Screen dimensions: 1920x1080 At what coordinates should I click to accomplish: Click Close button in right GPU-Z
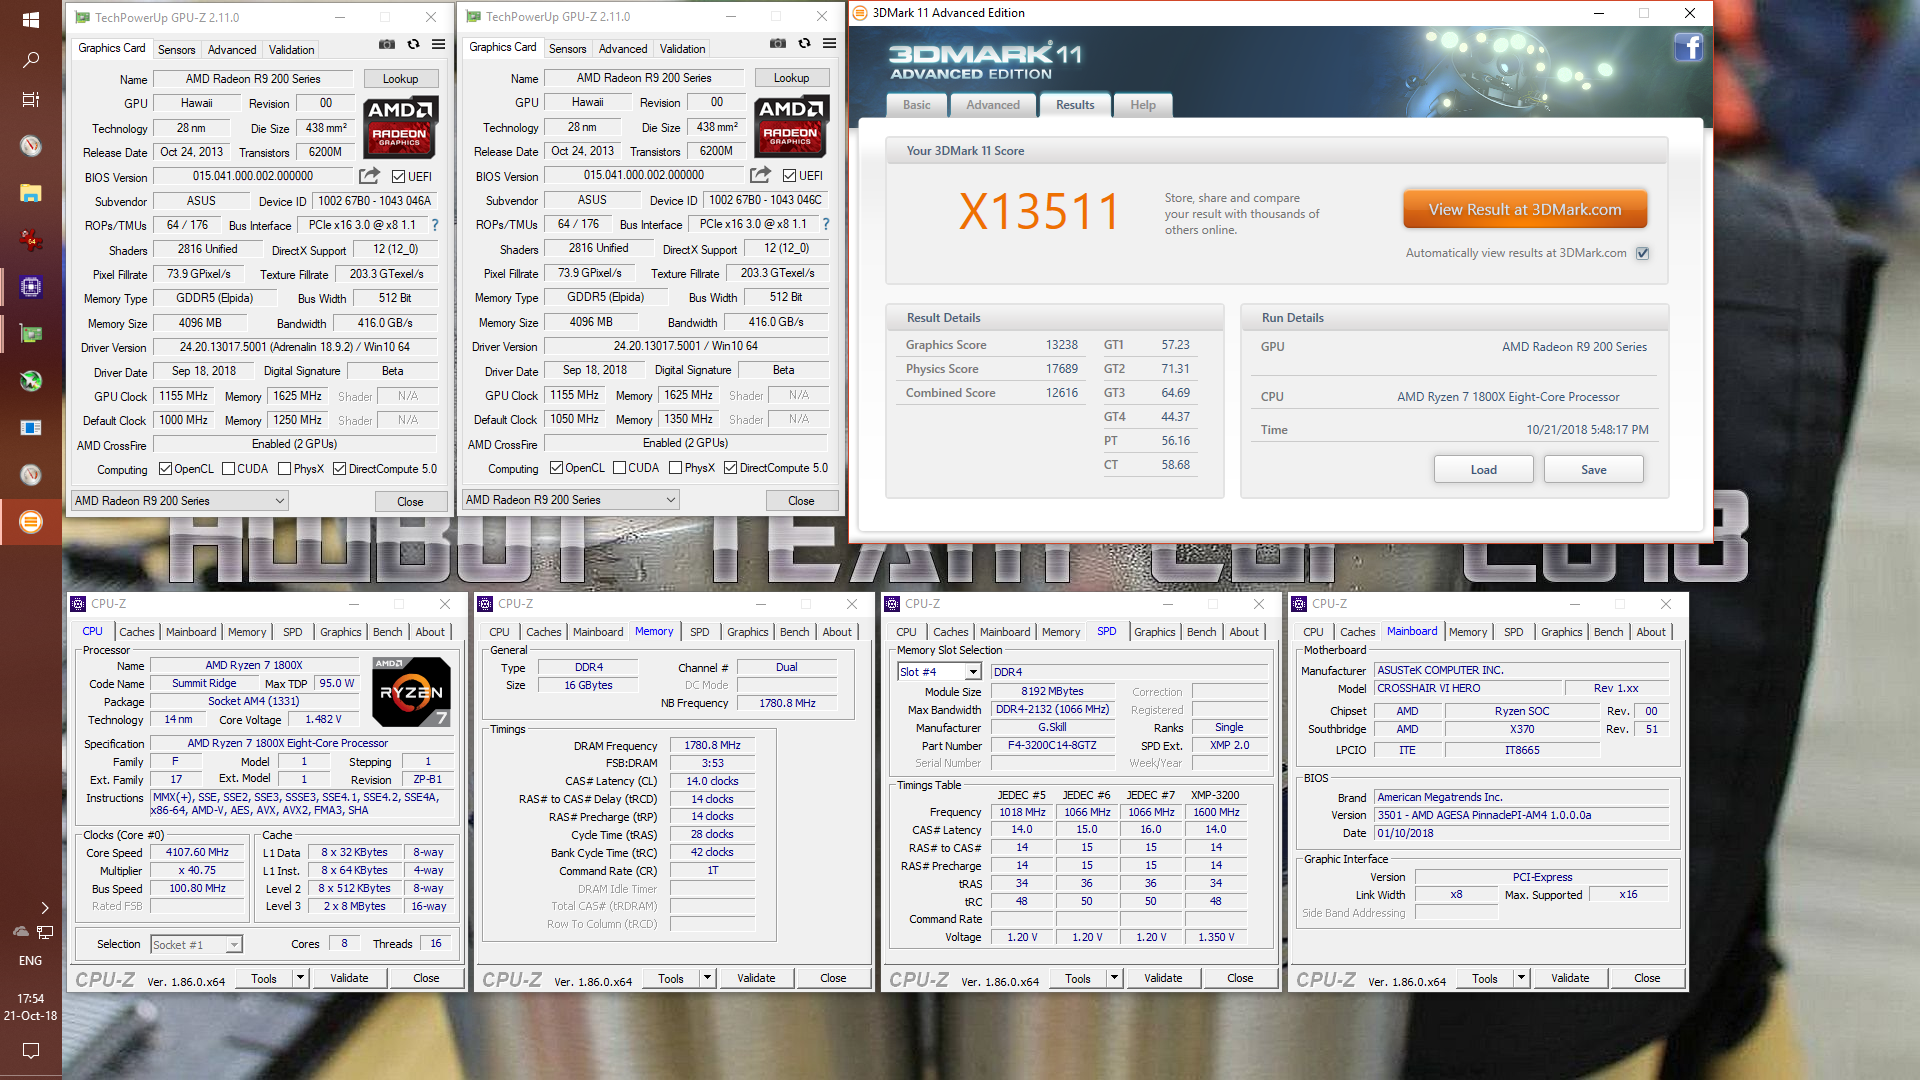pos(801,501)
